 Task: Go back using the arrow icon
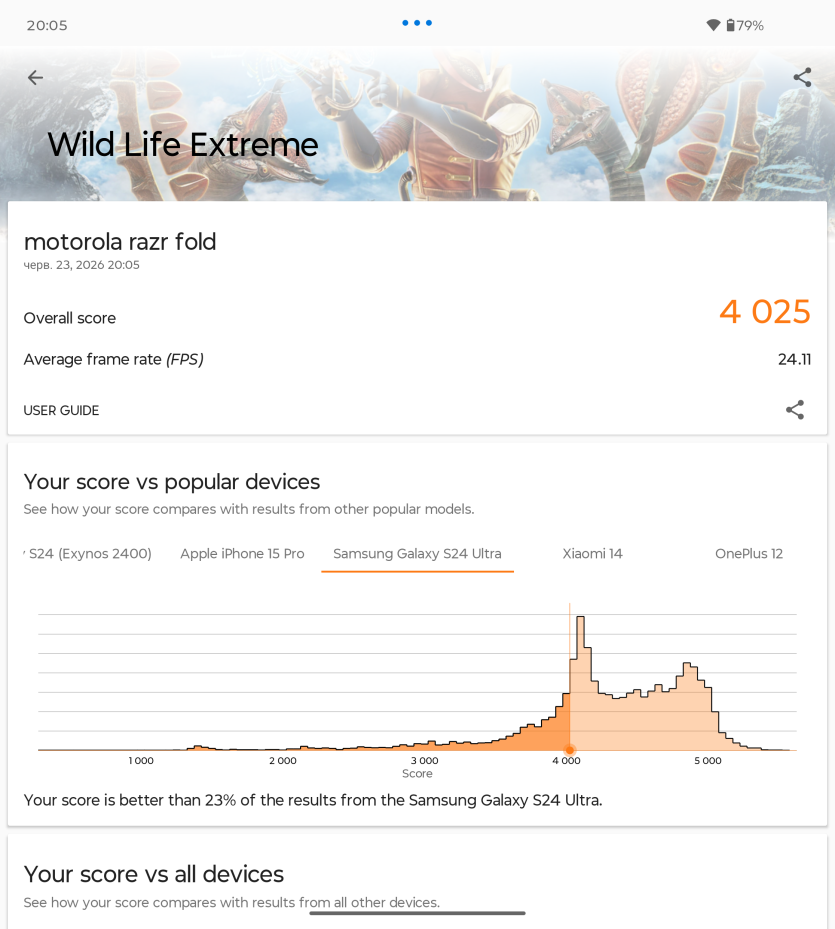36,78
